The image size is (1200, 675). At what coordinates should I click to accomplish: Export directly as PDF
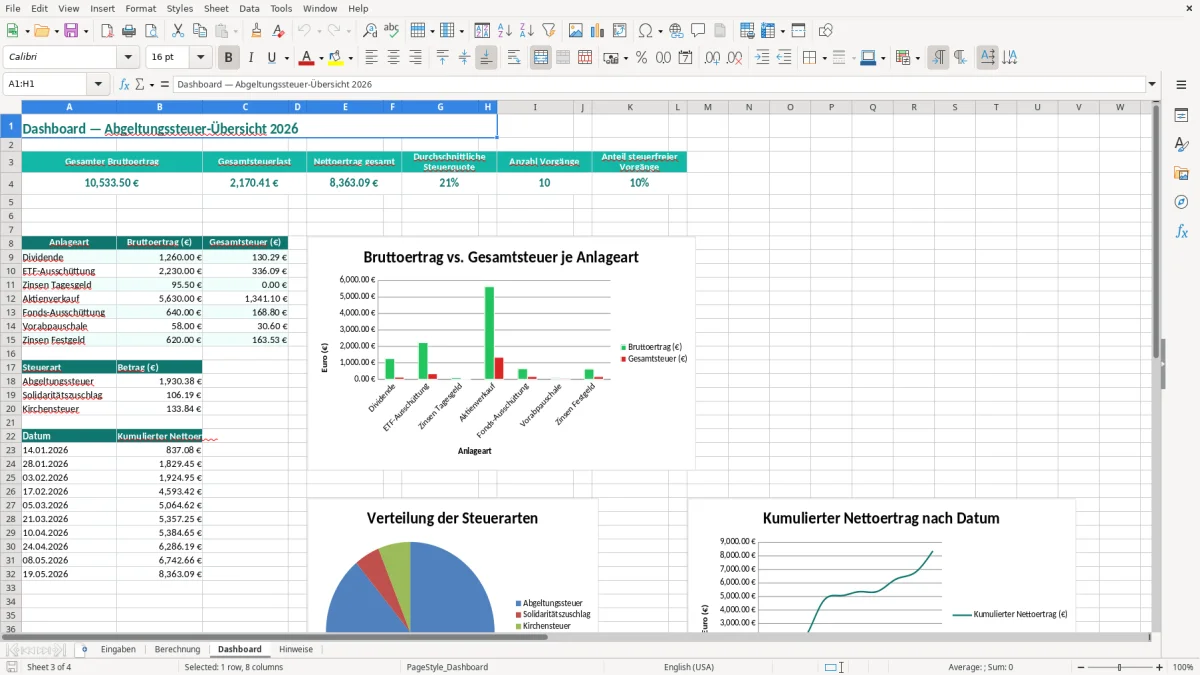coord(107,31)
